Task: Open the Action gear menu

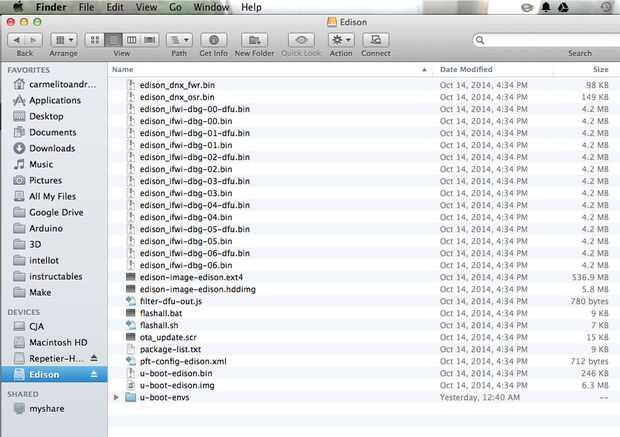Action: [341, 40]
